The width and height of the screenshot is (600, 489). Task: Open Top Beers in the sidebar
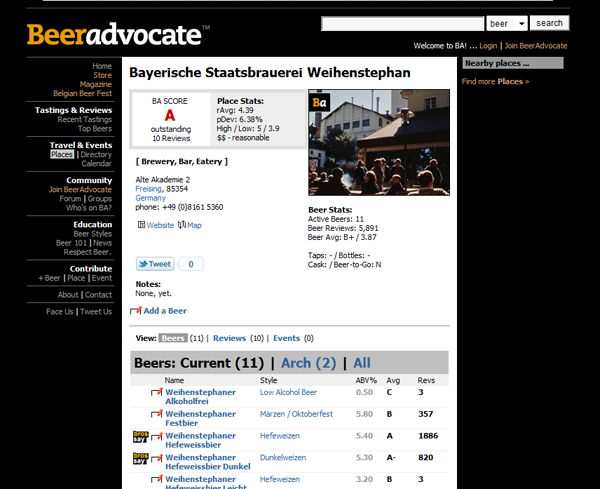pyautogui.click(x=95, y=129)
